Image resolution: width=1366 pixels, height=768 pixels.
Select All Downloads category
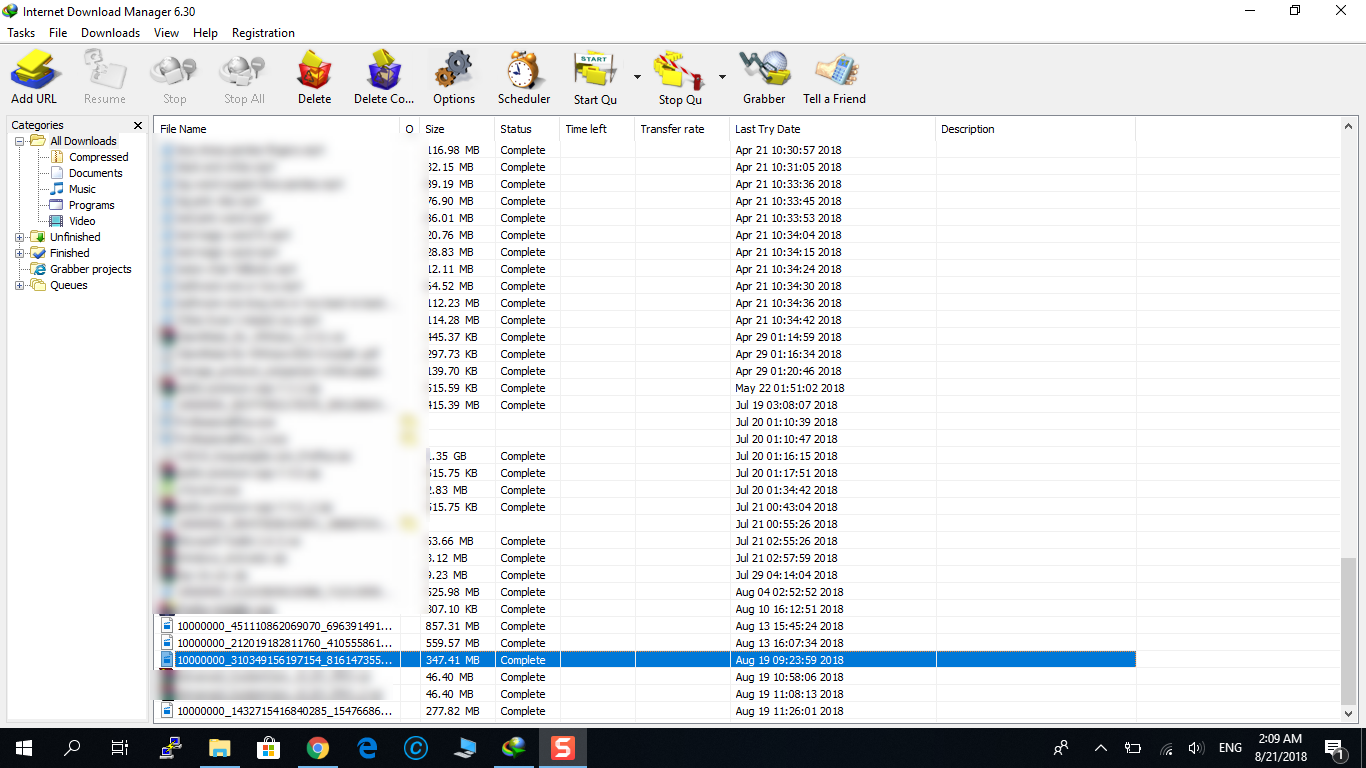(83, 141)
